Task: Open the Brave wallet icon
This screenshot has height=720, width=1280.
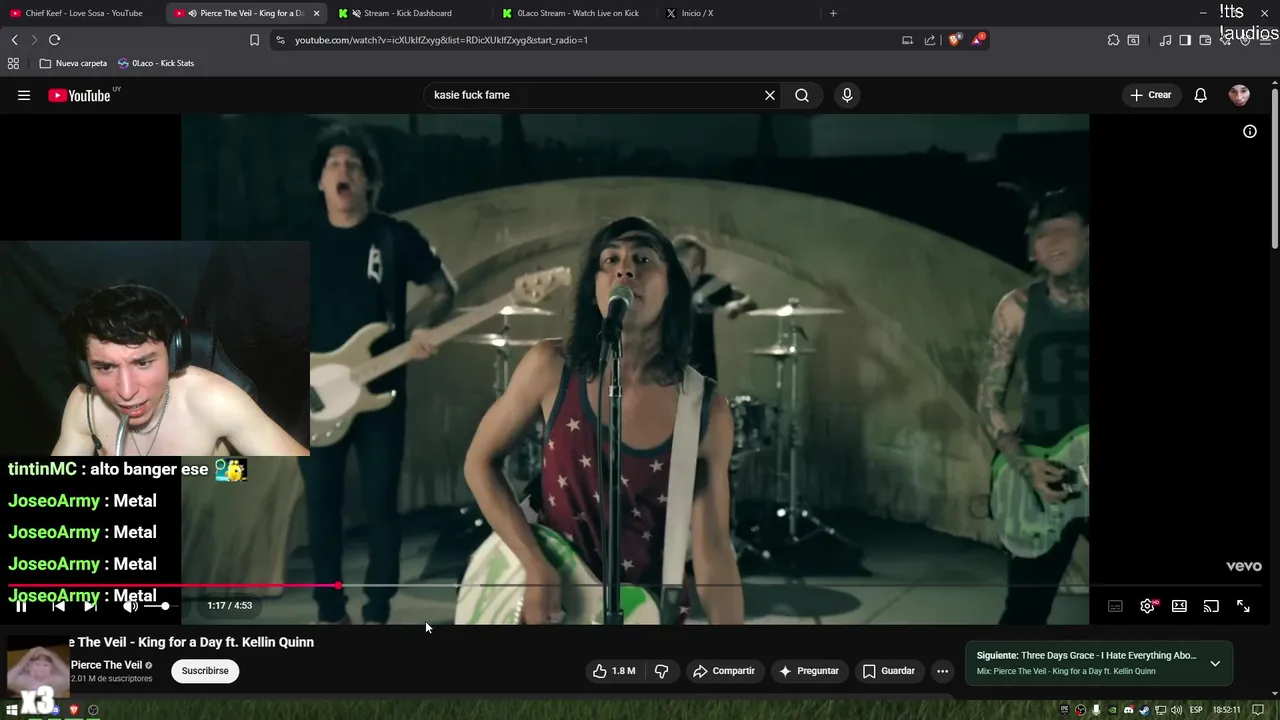Action: 1205,40
